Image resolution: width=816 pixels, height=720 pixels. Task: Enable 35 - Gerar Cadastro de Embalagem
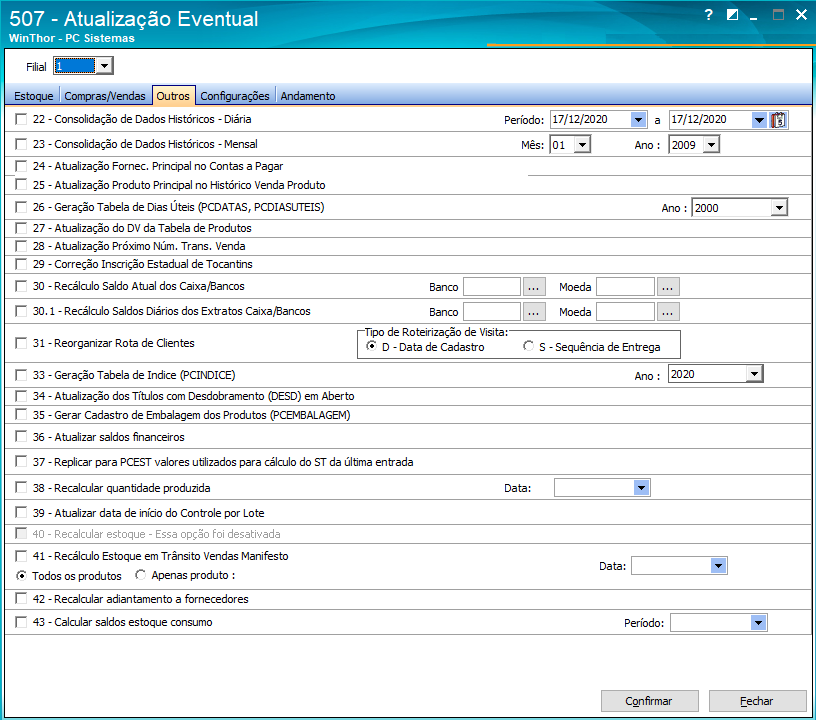21,415
